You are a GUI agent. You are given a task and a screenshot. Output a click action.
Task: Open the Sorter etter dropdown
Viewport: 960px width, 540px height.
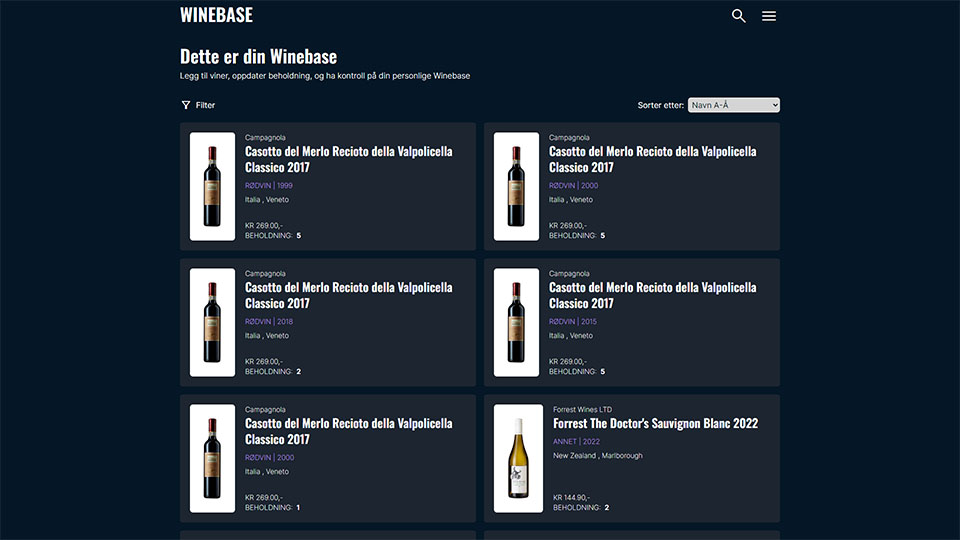coord(733,105)
